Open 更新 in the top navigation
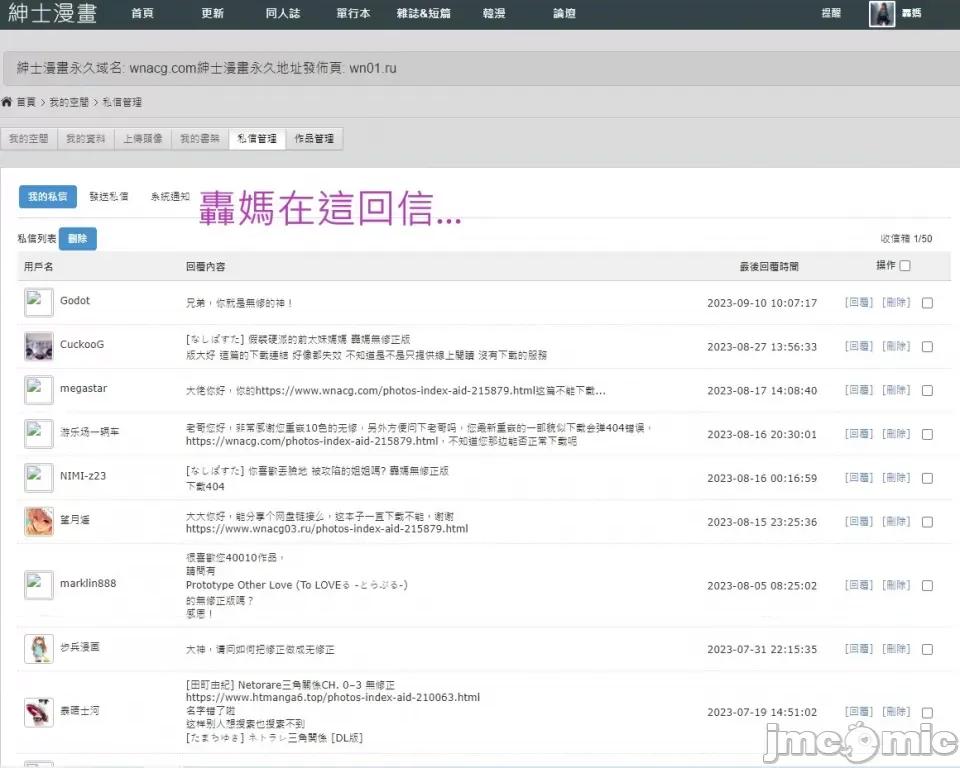Viewport: 960px width, 768px height. click(212, 13)
